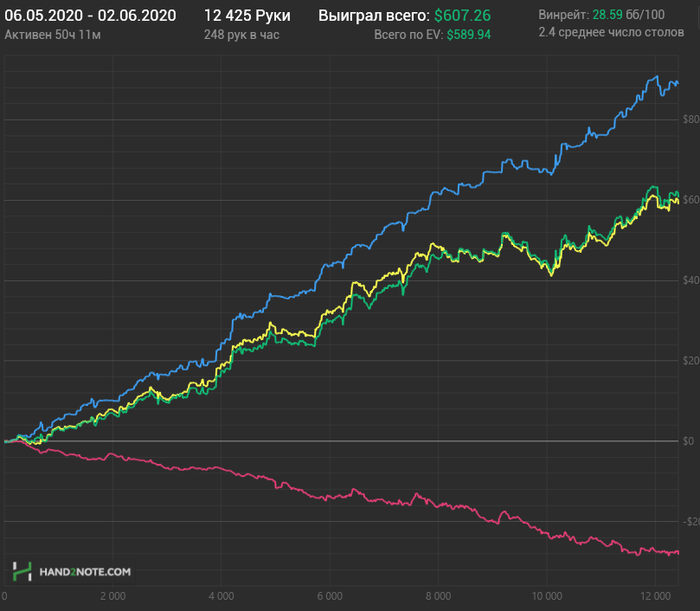The width and height of the screenshot is (700, 611).
Task: Click the $0 y-axis label
Action: point(688,441)
